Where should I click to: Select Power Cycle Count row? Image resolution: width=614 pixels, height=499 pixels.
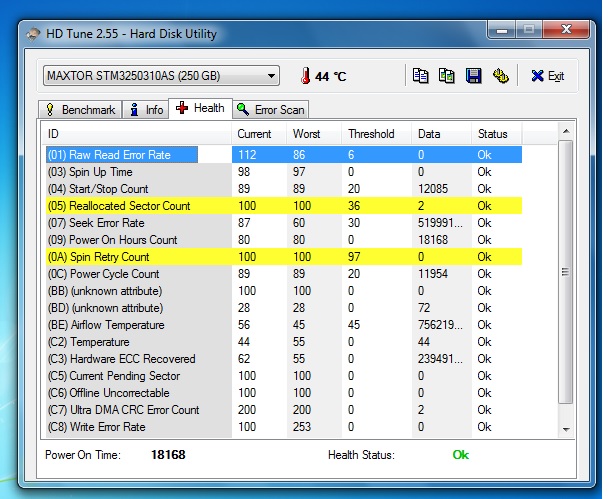[284, 274]
